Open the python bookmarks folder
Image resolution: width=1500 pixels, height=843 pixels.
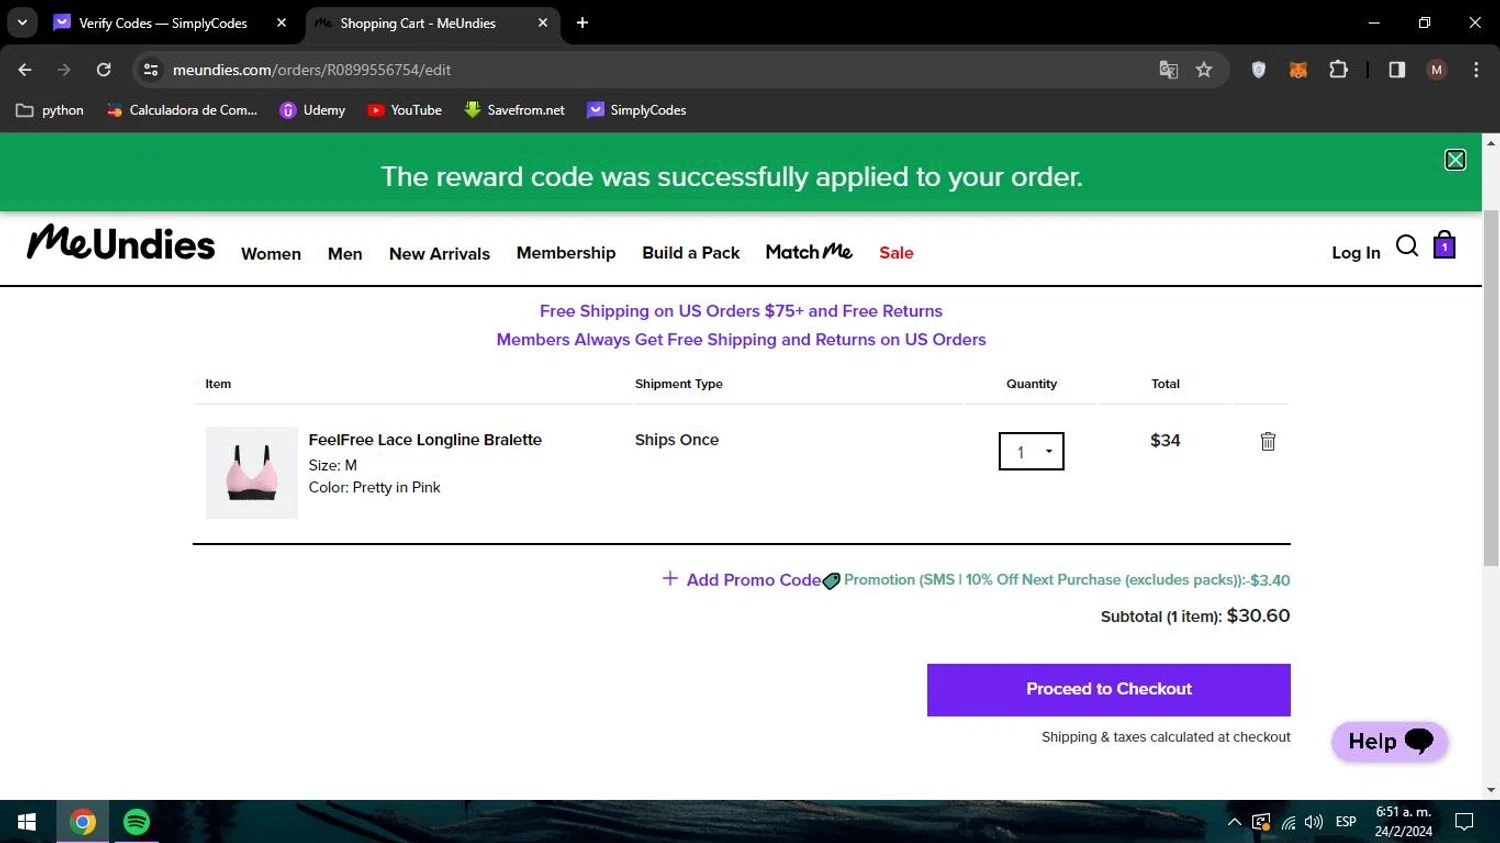50,110
